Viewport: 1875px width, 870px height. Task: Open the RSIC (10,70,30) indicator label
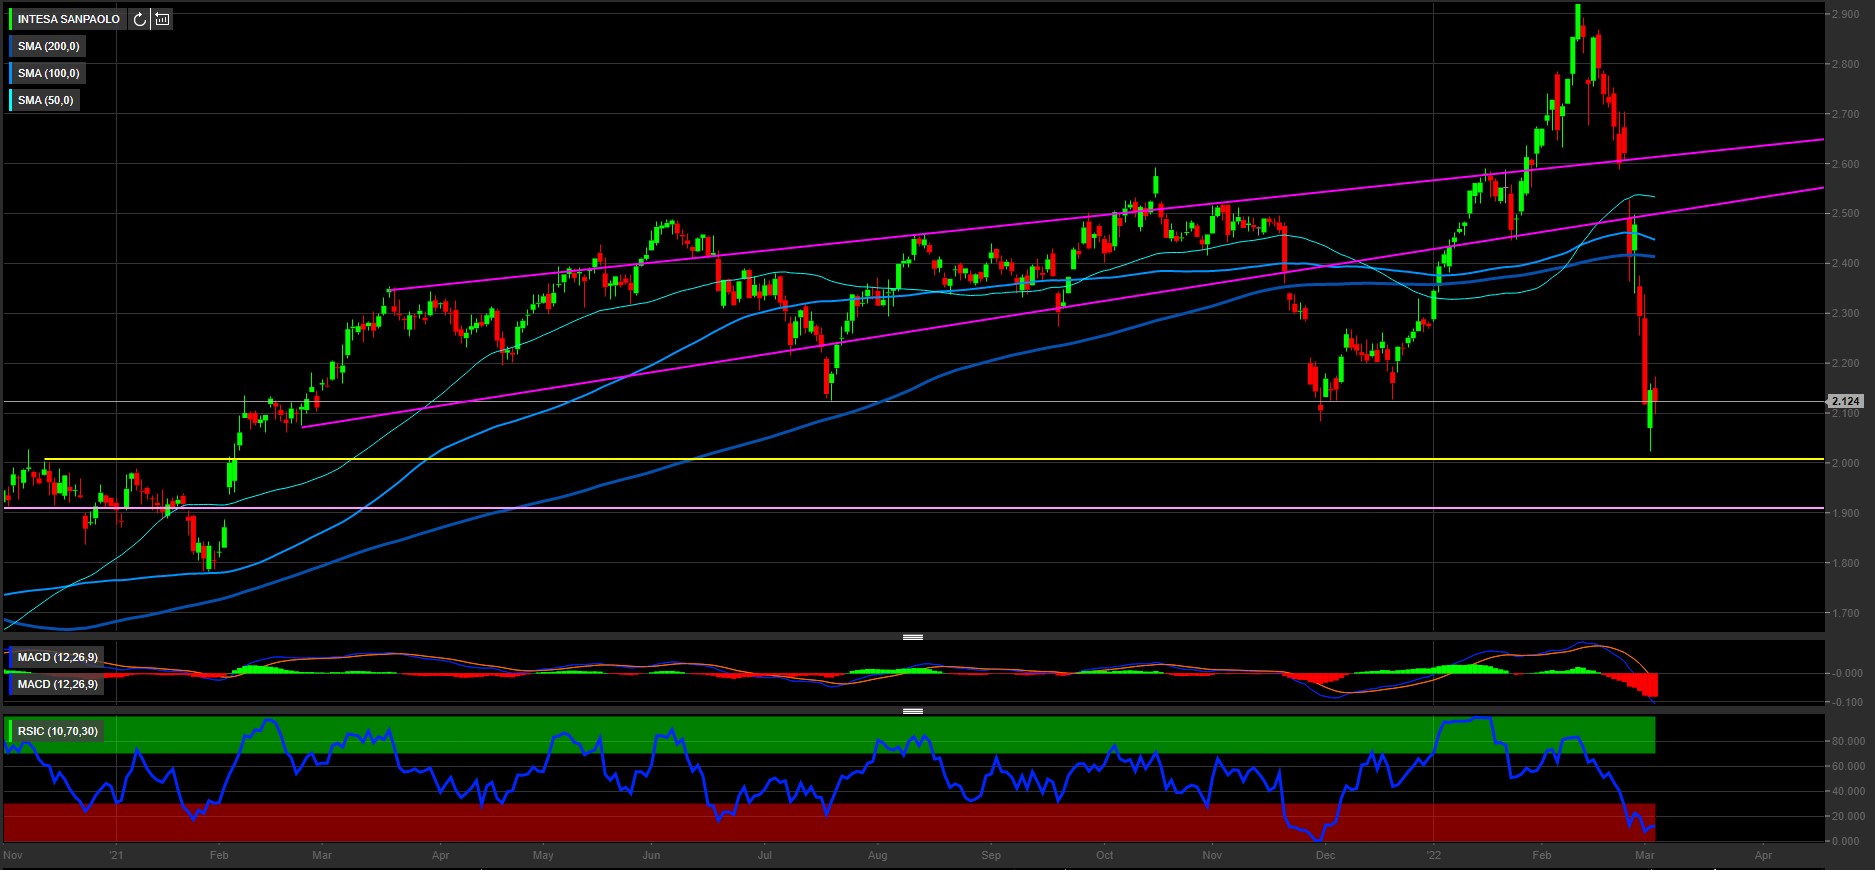tap(57, 731)
